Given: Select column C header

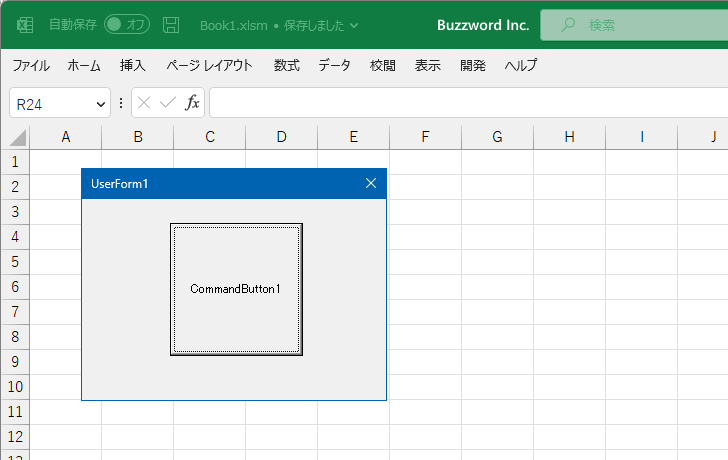Looking at the screenshot, I should click(209, 137).
